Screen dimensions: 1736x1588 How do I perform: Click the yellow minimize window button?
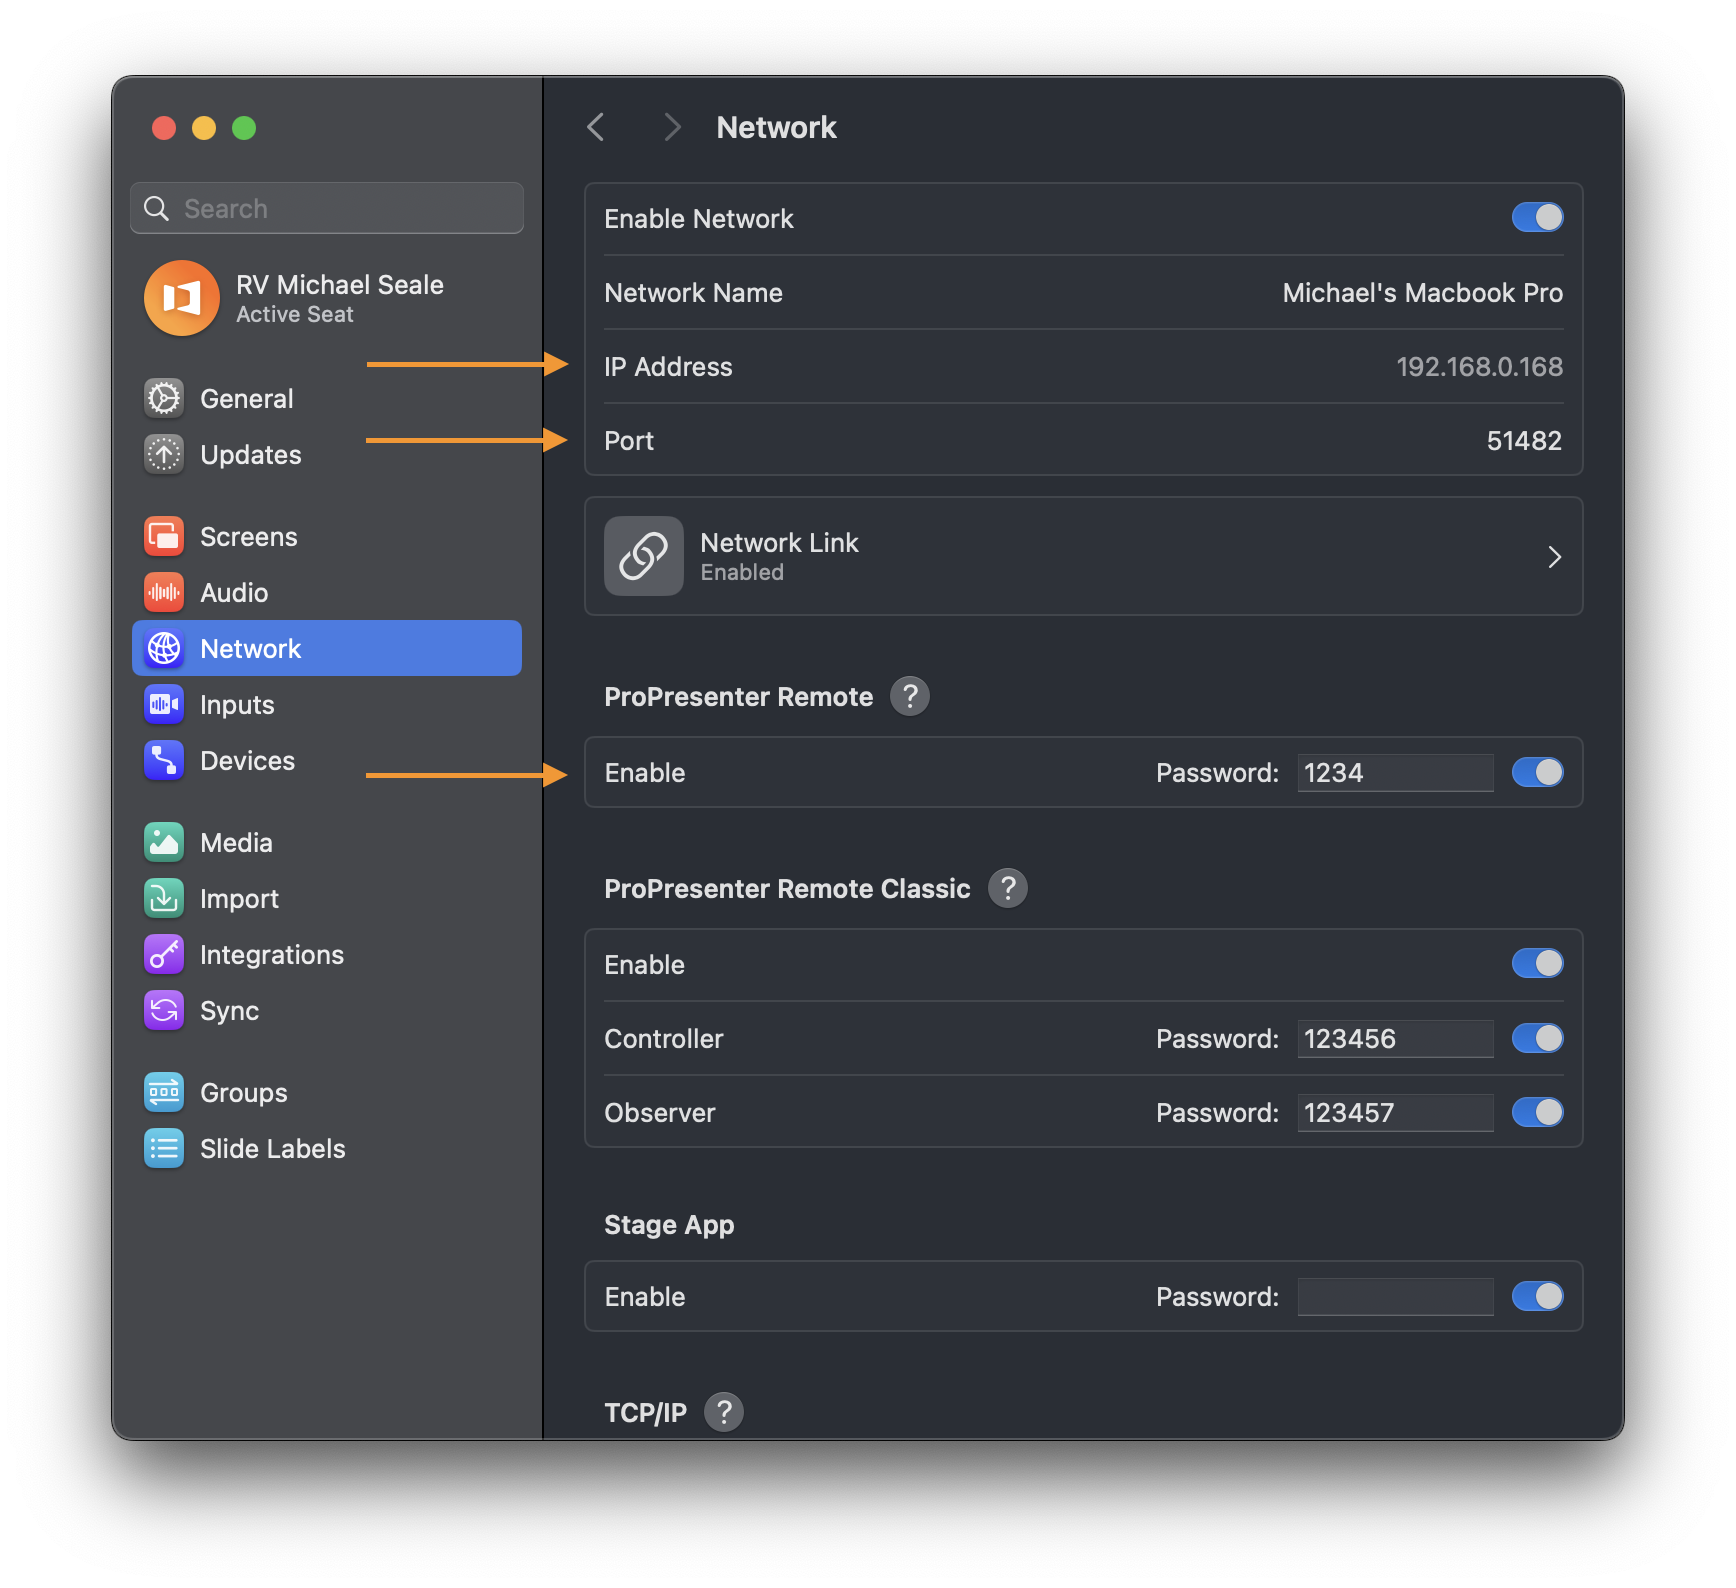click(x=204, y=128)
